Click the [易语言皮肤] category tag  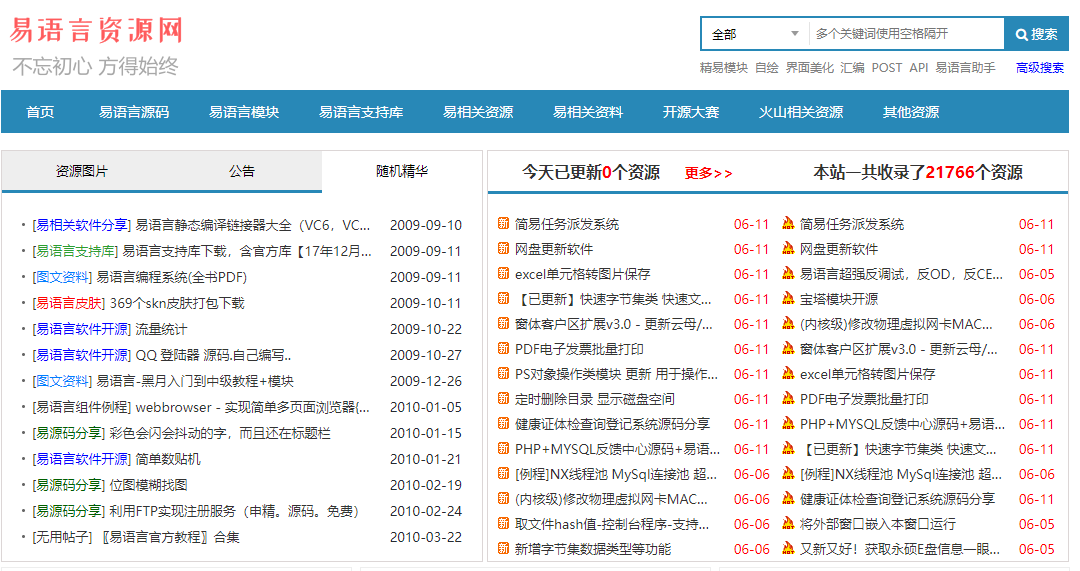(68, 303)
